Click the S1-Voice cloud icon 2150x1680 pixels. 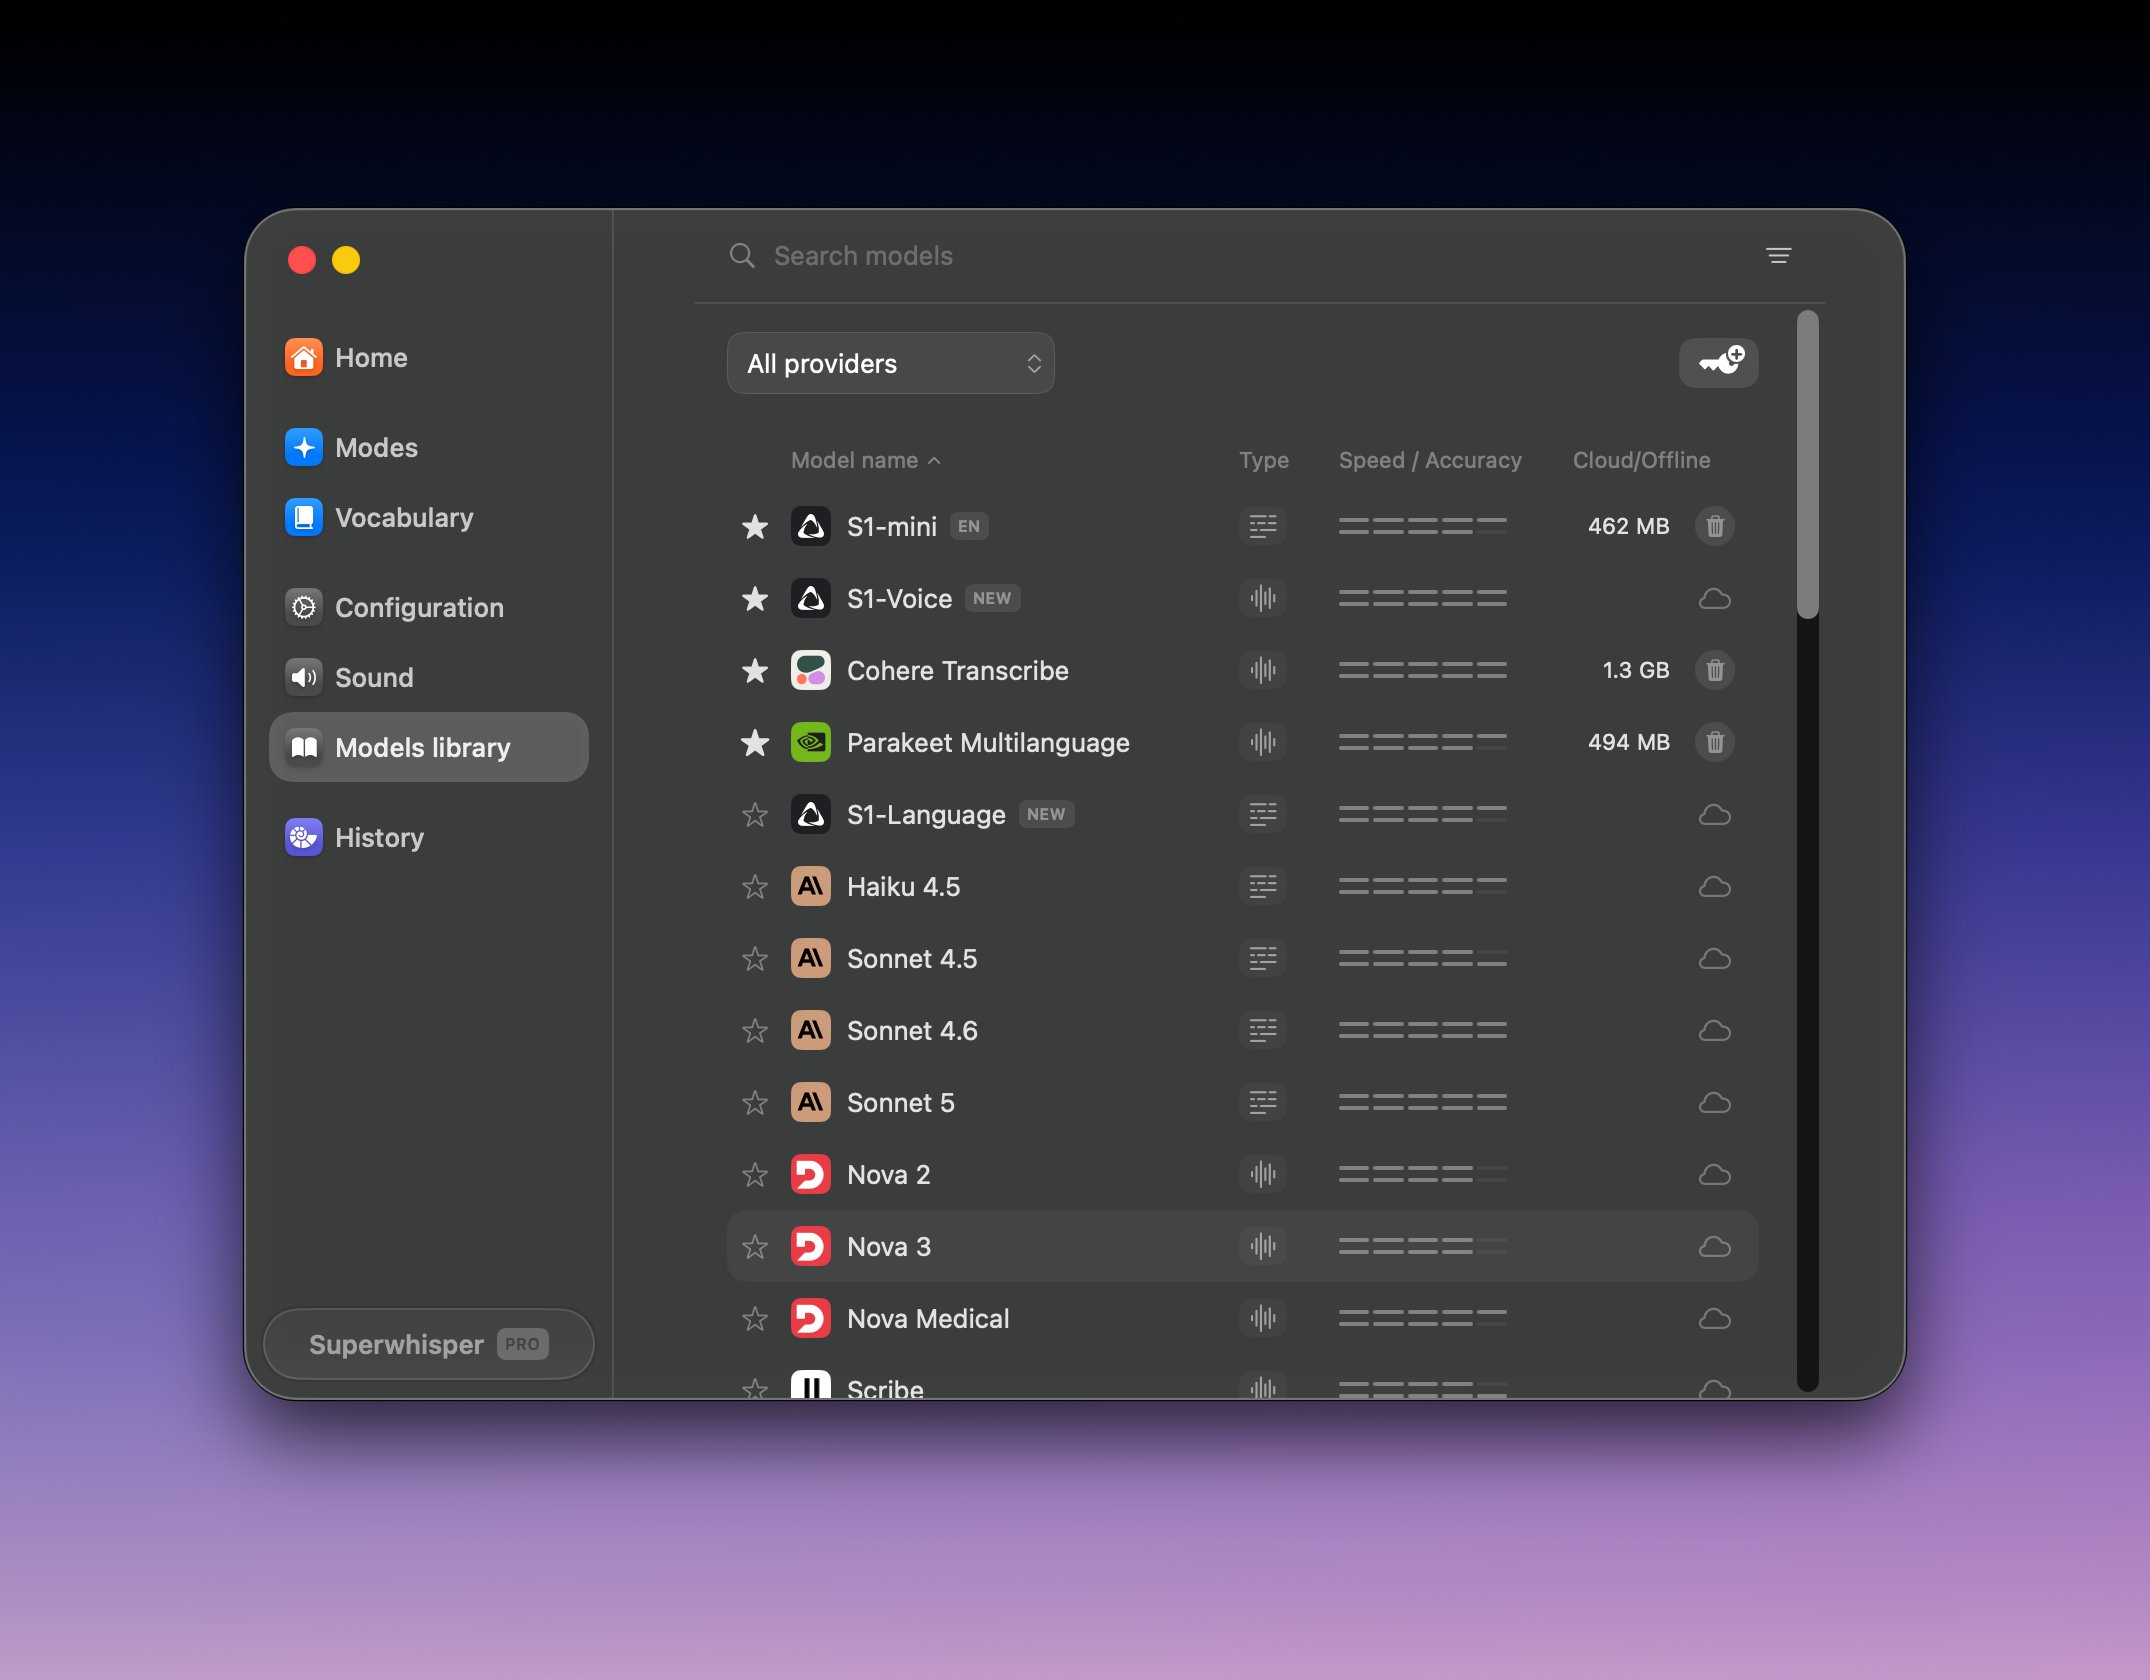[x=1714, y=598]
